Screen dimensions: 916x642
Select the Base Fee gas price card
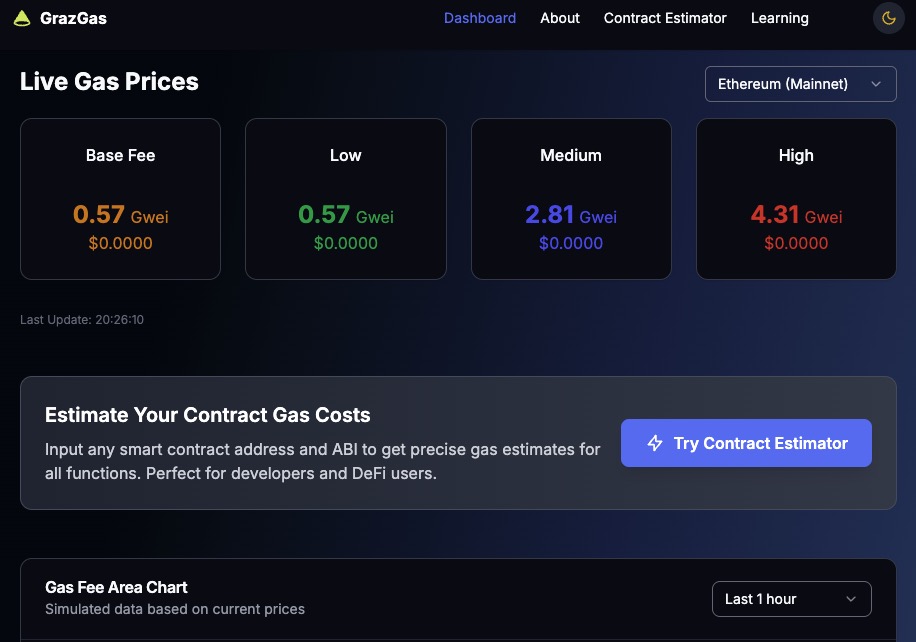120,199
